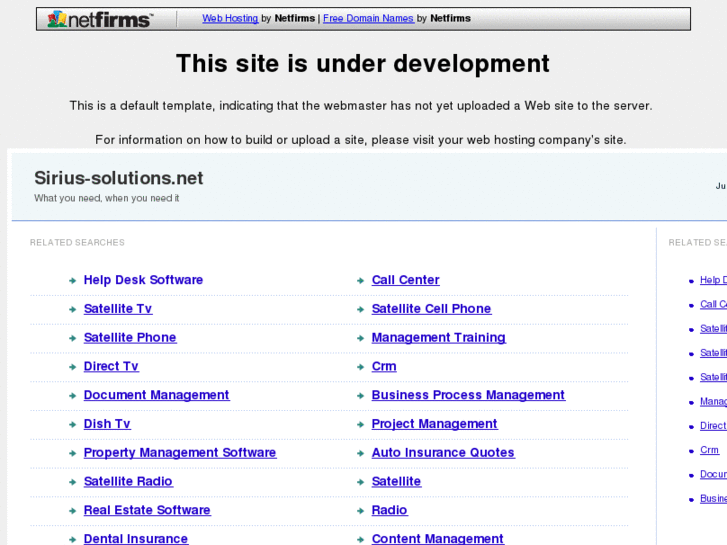
Task: Click the Netfirms logo in header
Action: pos(100,19)
